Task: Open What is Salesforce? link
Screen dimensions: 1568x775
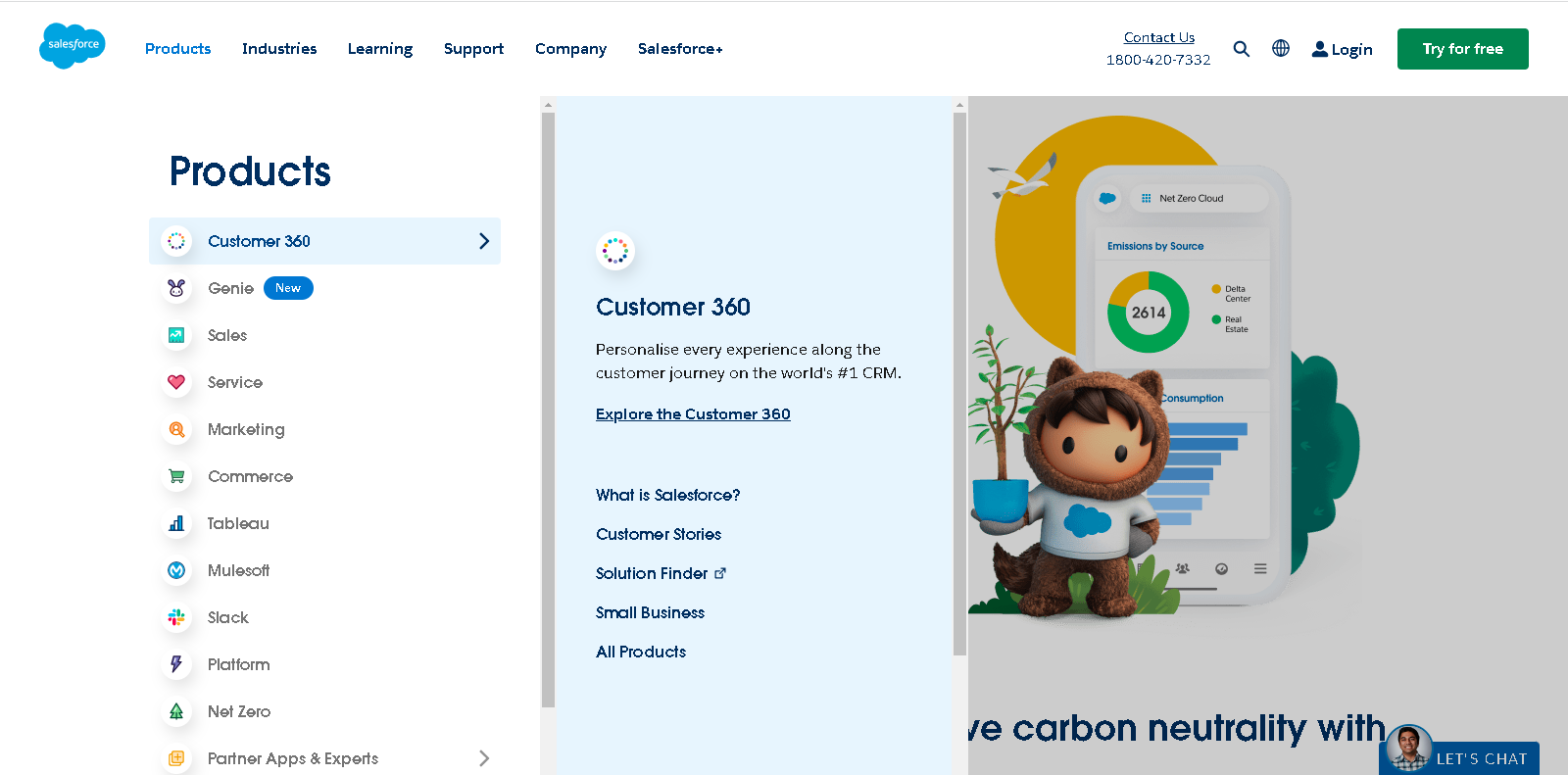Action: (668, 495)
